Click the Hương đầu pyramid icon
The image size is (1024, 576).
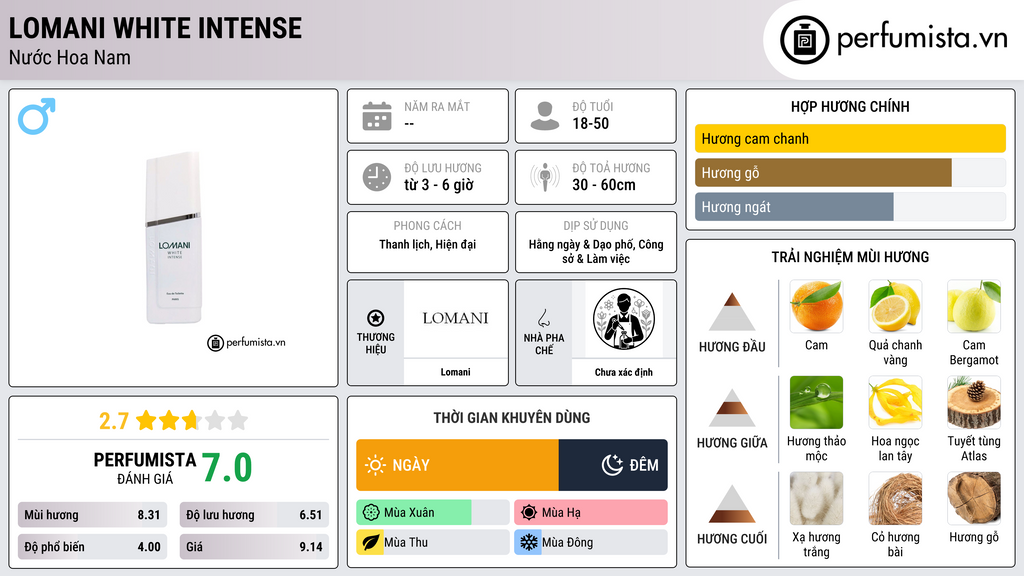[732, 312]
